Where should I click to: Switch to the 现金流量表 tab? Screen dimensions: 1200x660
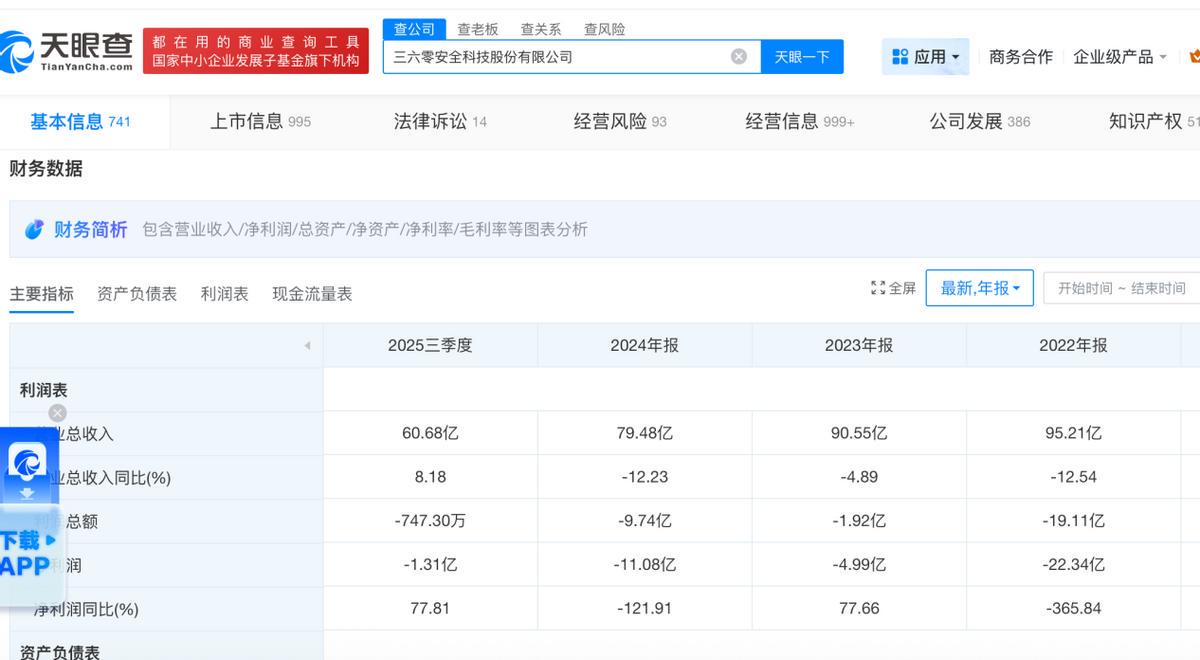point(312,294)
